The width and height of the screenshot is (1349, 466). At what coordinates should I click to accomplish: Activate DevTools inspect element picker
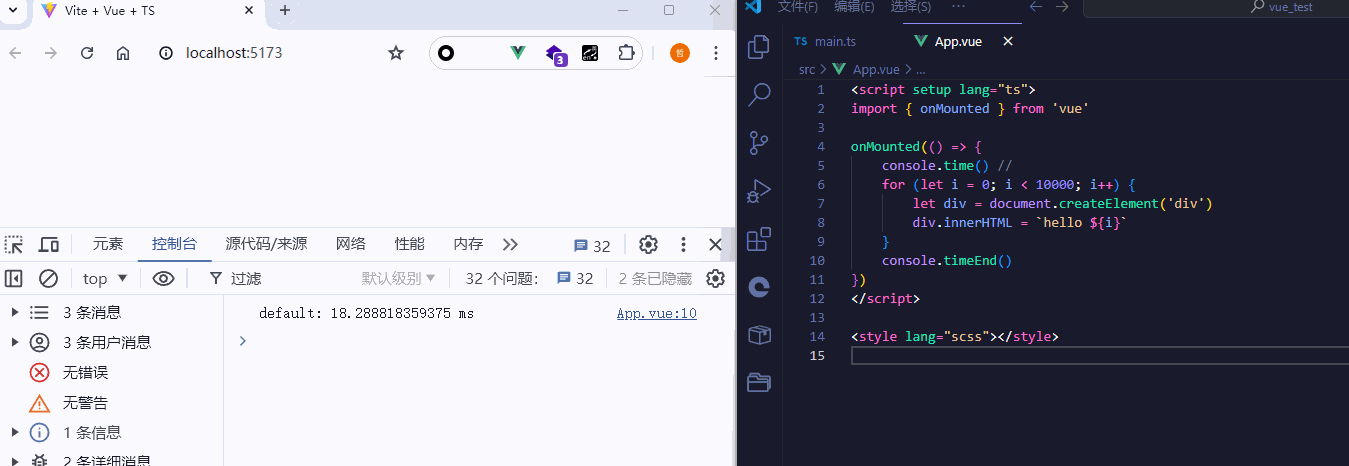click(x=14, y=245)
